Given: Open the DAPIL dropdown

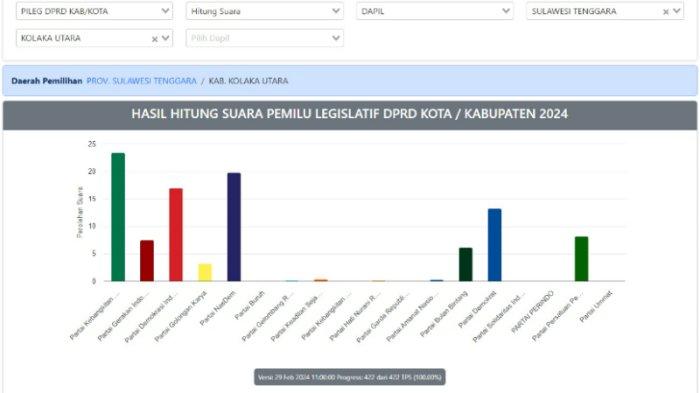Looking at the screenshot, I should tap(435, 11).
